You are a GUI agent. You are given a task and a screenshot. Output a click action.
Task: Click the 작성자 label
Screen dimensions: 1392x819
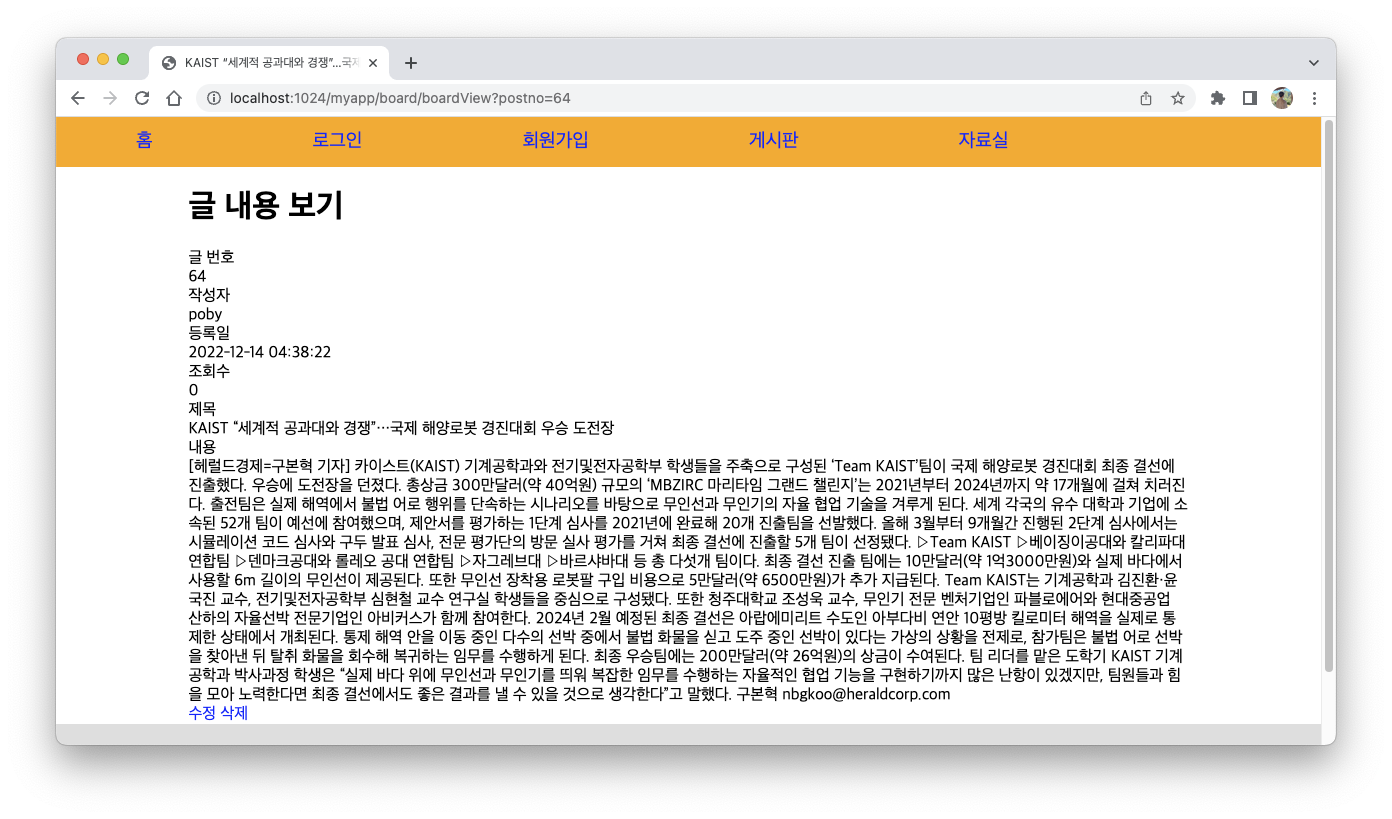[209, 295]
